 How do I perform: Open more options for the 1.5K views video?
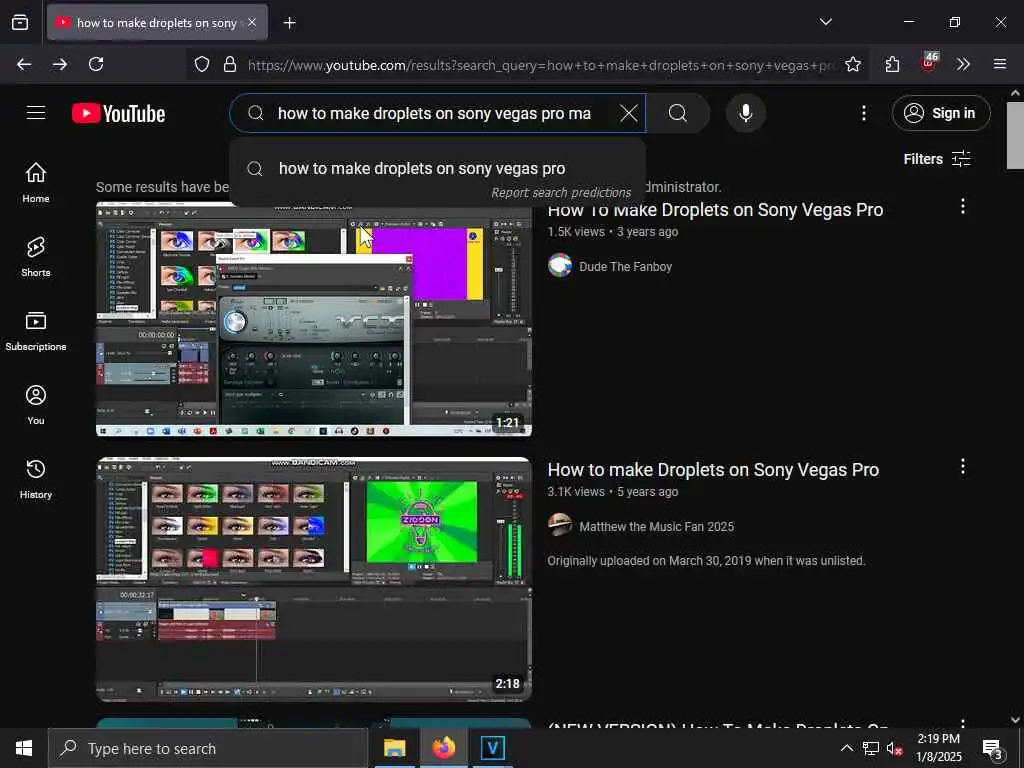[963, 206]
